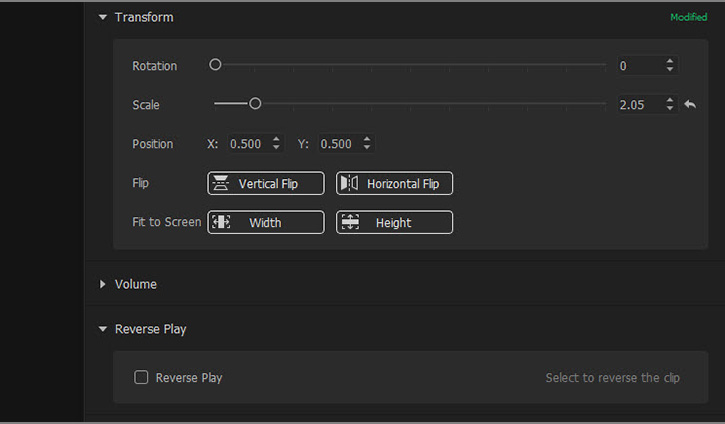Click the Fit to Height icon
Screen dimensions: 725x424
pos(349,222)
